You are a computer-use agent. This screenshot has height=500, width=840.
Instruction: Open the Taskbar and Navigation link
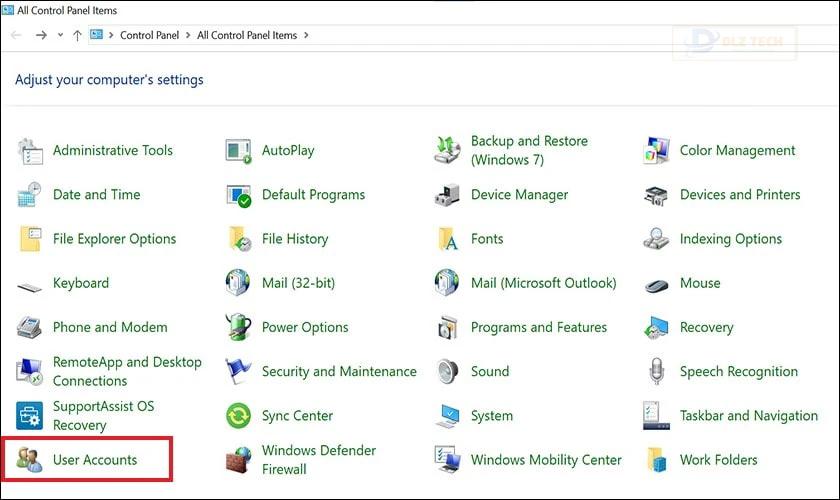tap(749, 416)
